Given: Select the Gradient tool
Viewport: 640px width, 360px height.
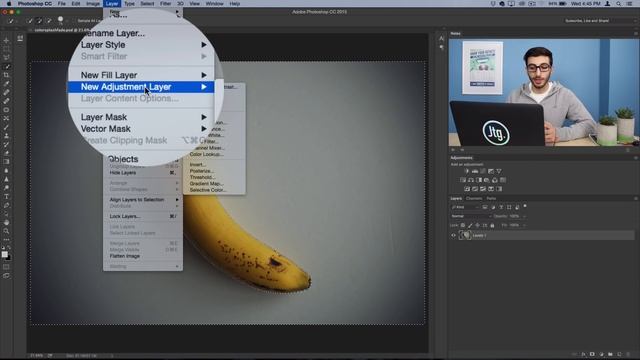Looking at the screenshot, I should 6,162.
